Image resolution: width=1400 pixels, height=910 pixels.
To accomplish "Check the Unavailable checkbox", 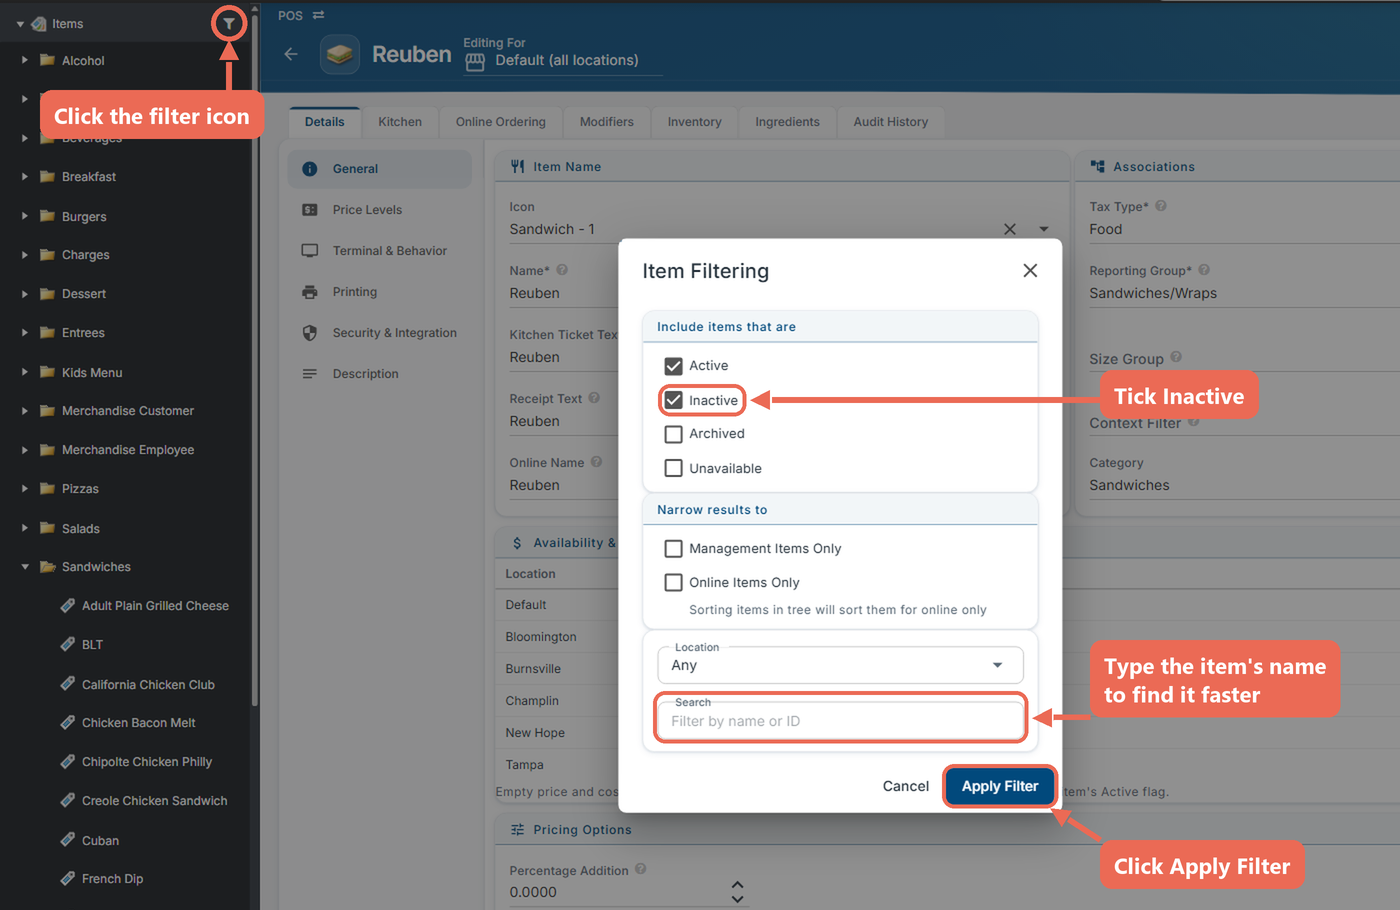I will coord(674,468).
